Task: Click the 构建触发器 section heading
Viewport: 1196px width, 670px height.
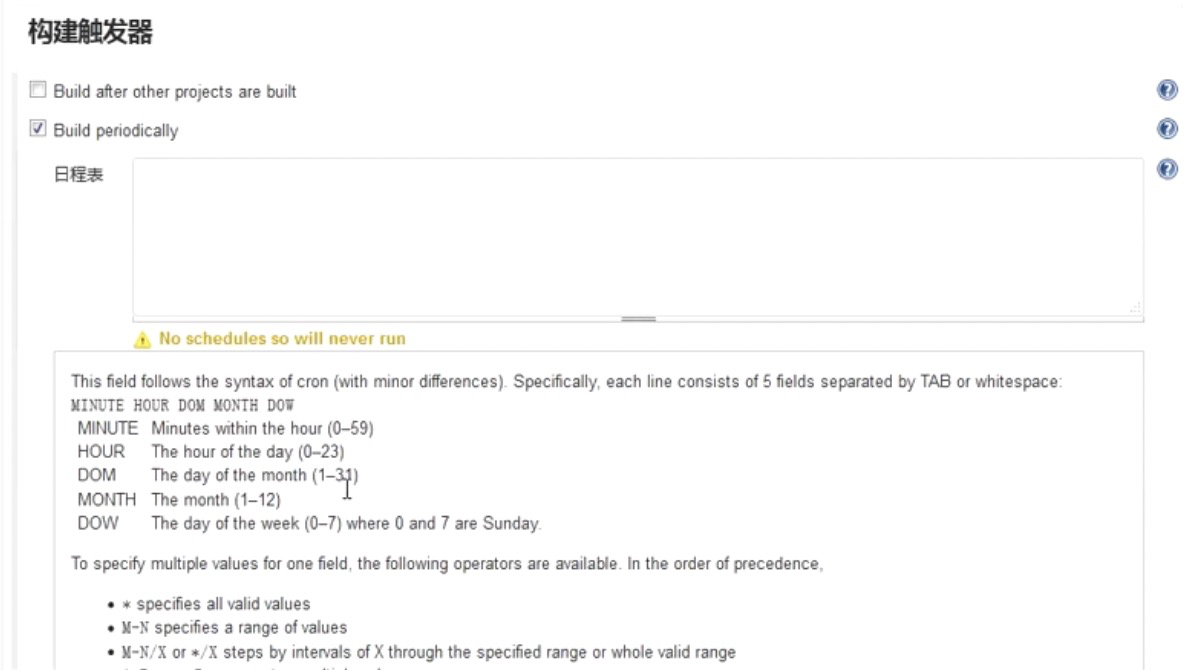Action: (90, 33)
